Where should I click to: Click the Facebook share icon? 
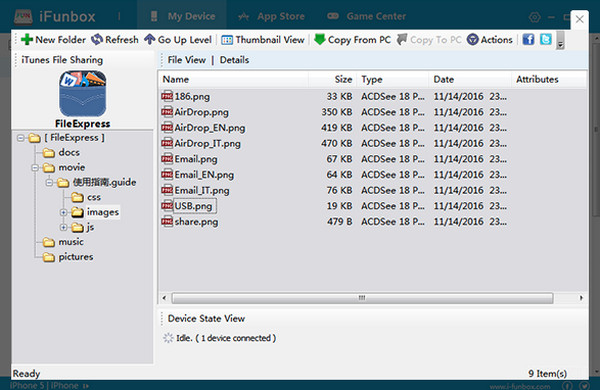pos(528,39)
